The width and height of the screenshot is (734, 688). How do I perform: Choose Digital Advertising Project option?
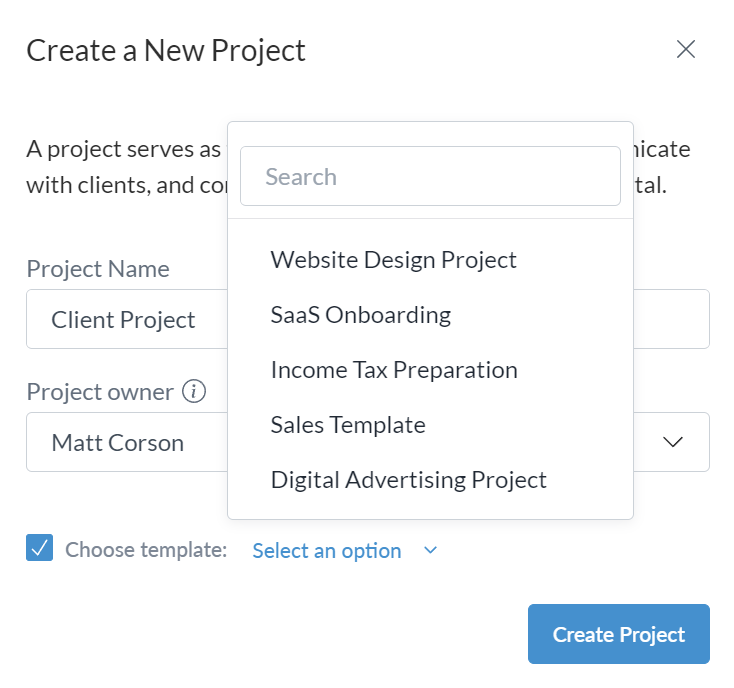(x=408, y=480)
